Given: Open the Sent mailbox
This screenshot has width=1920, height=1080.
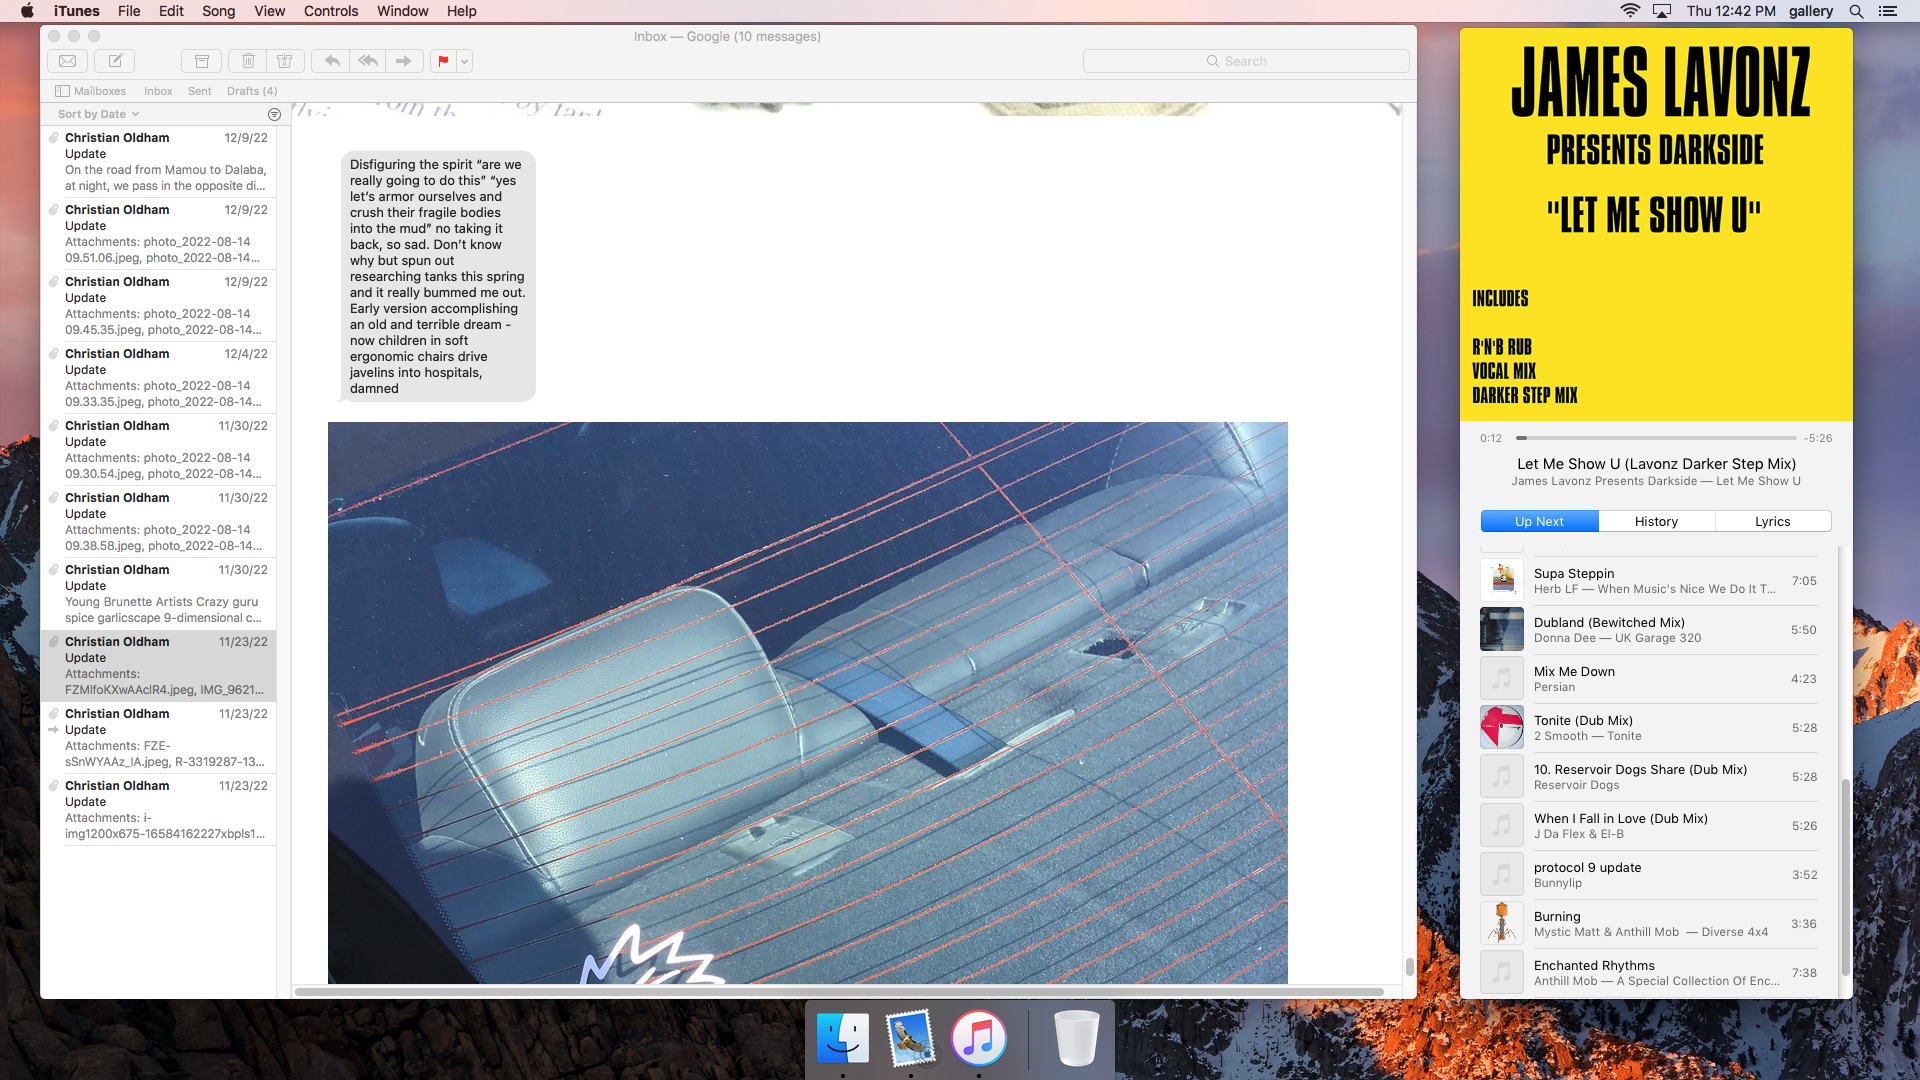Looking at the screenshot, I should [200, 91].
